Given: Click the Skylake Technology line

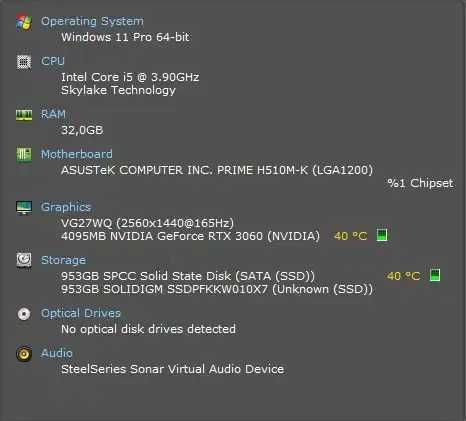Looking at the screenshot, I should pos(118,90).
